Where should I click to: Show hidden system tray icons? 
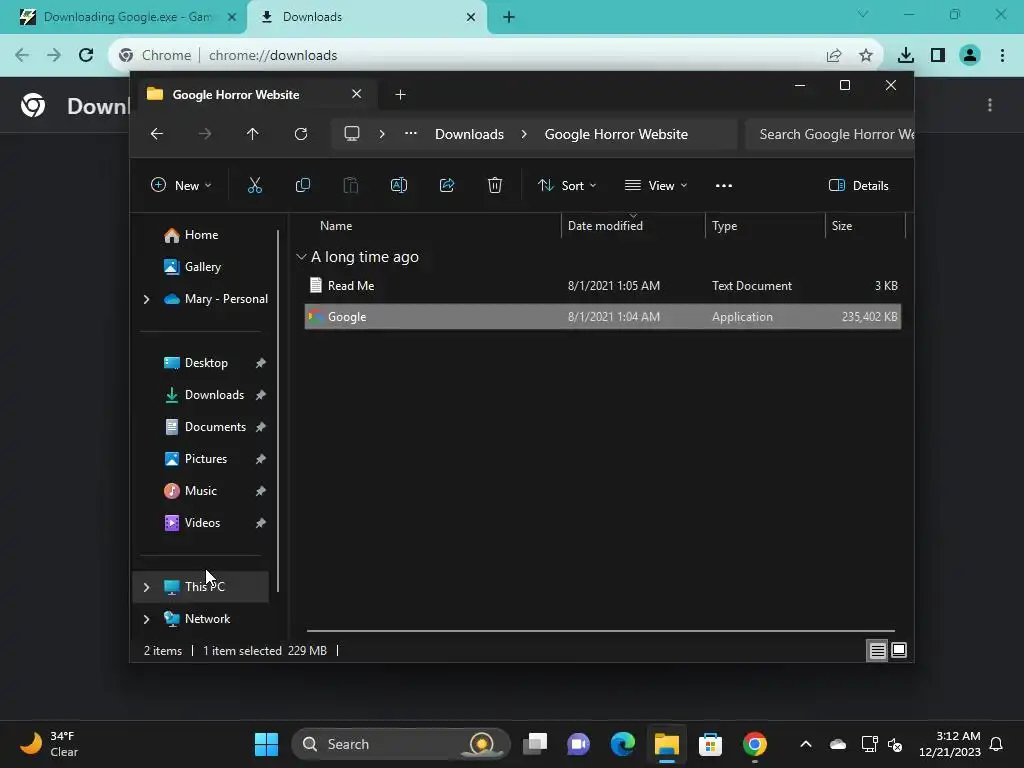click(806, 744)
